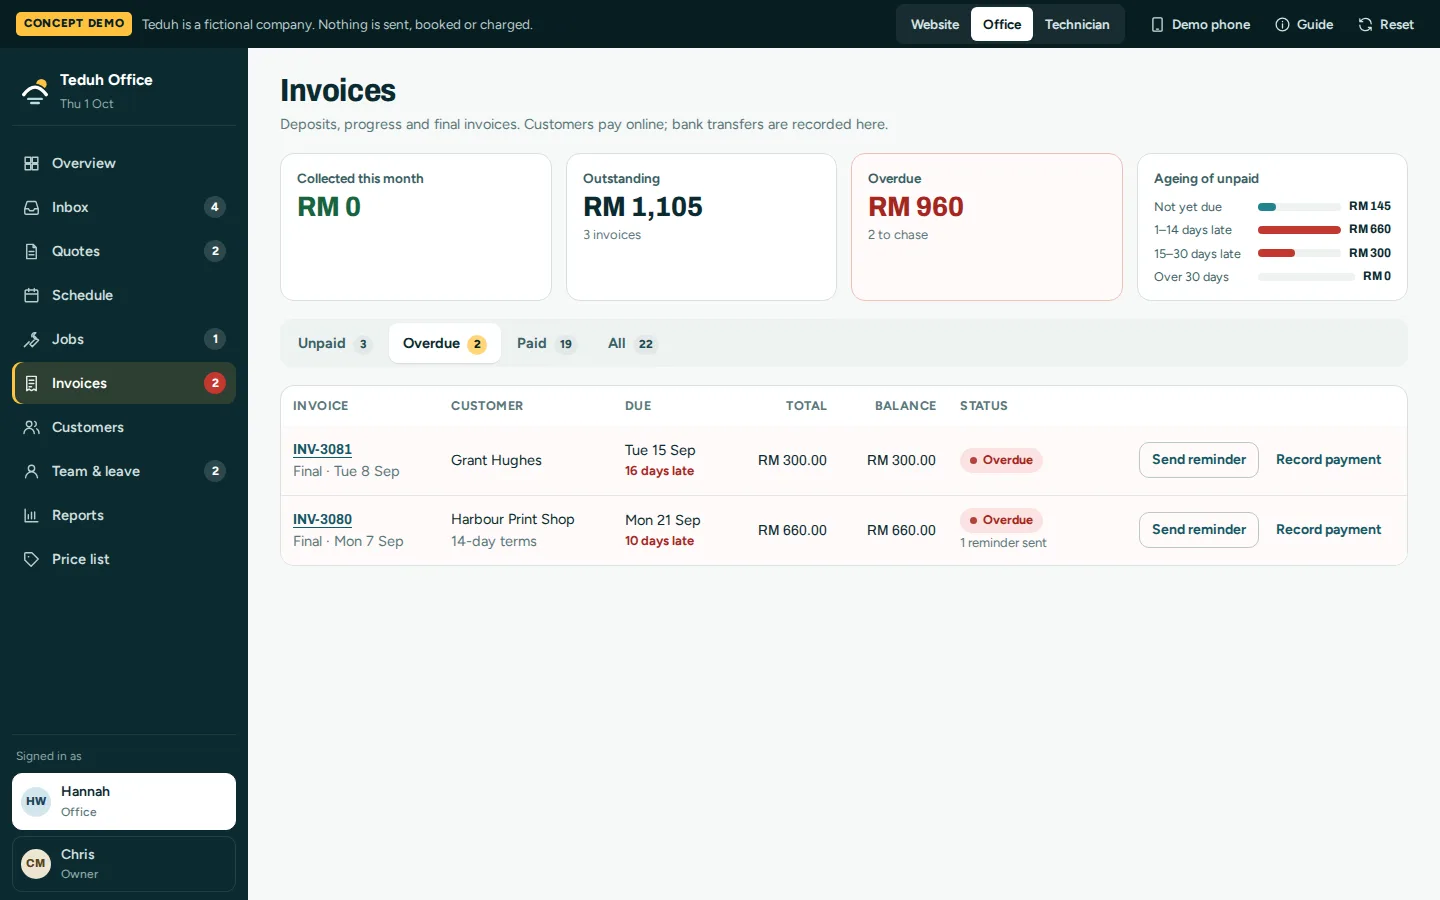Click customer name Harbour Print Shop

click(513, 519)
